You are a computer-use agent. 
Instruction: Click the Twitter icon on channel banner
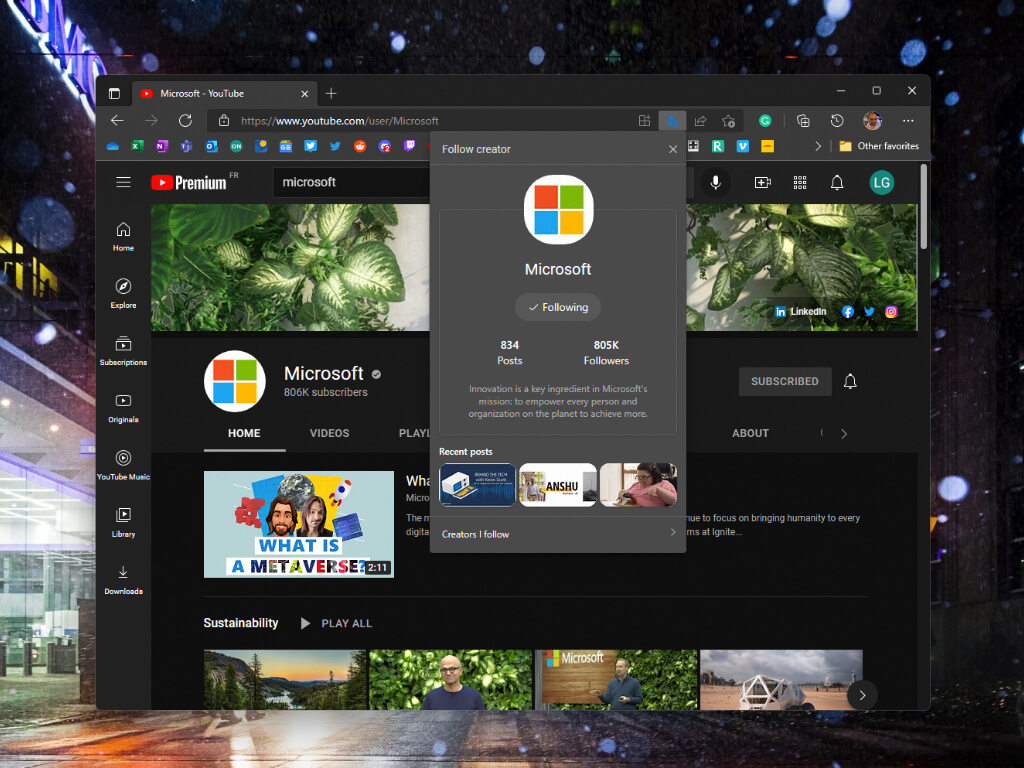point(869,312)
